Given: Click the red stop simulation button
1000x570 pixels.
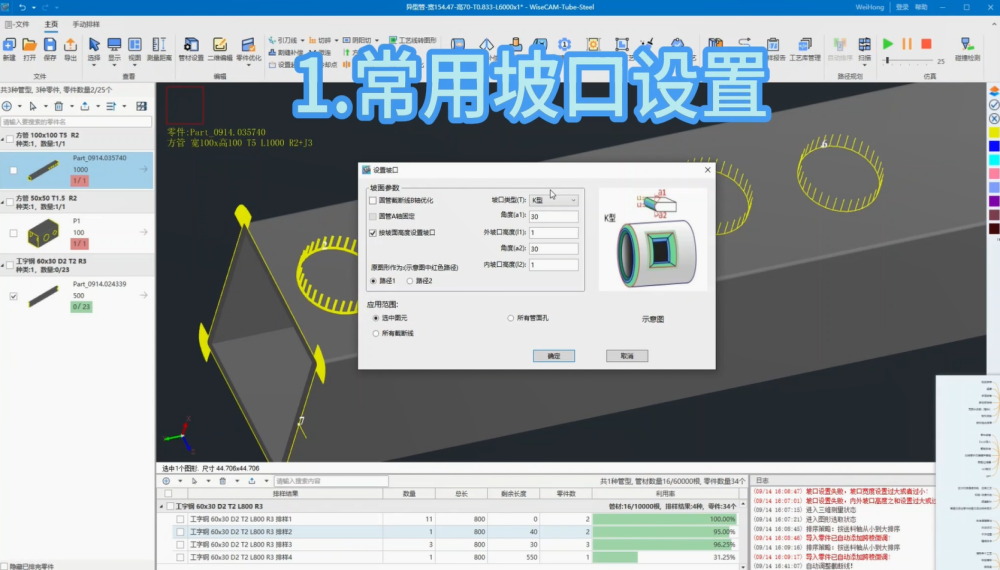Looking at the screenshot, I should point(926,44).
